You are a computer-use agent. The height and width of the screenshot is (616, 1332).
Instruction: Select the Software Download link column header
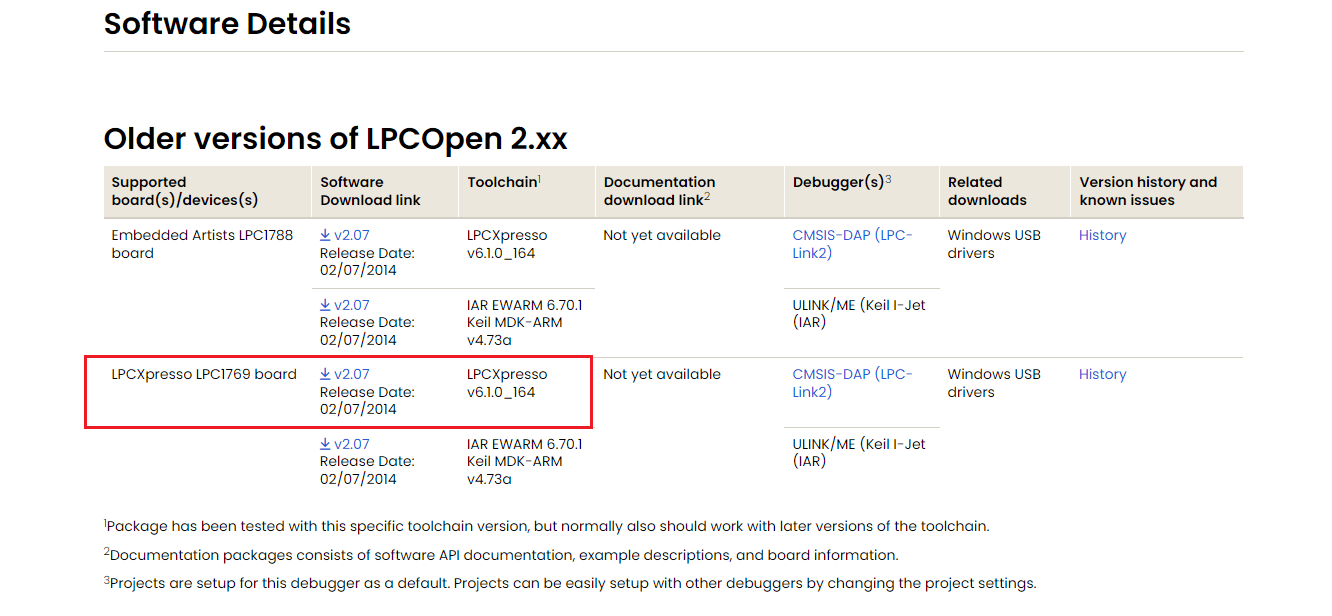click(x=369, y=191)
